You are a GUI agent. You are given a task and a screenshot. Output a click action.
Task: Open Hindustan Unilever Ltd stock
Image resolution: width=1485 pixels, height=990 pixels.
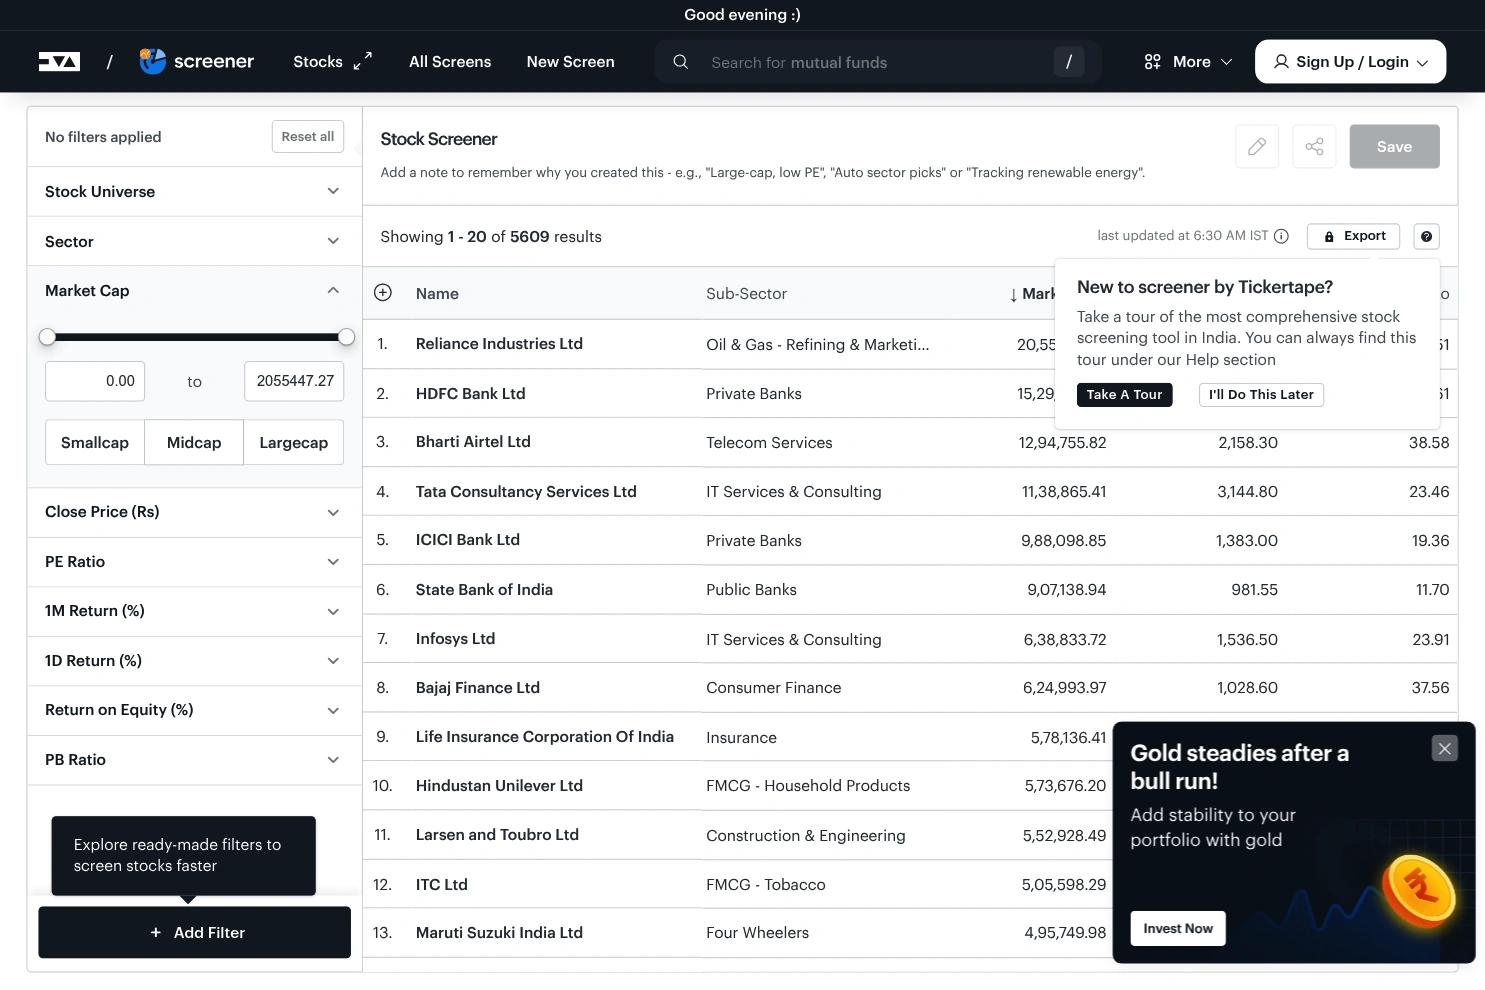click(499, 786)
